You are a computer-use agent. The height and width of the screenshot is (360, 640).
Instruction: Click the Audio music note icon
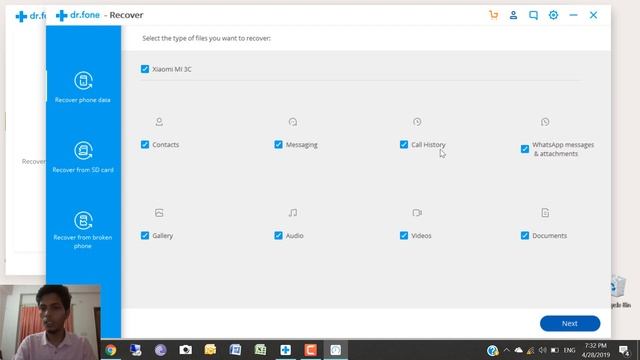[x=293, y=213]
